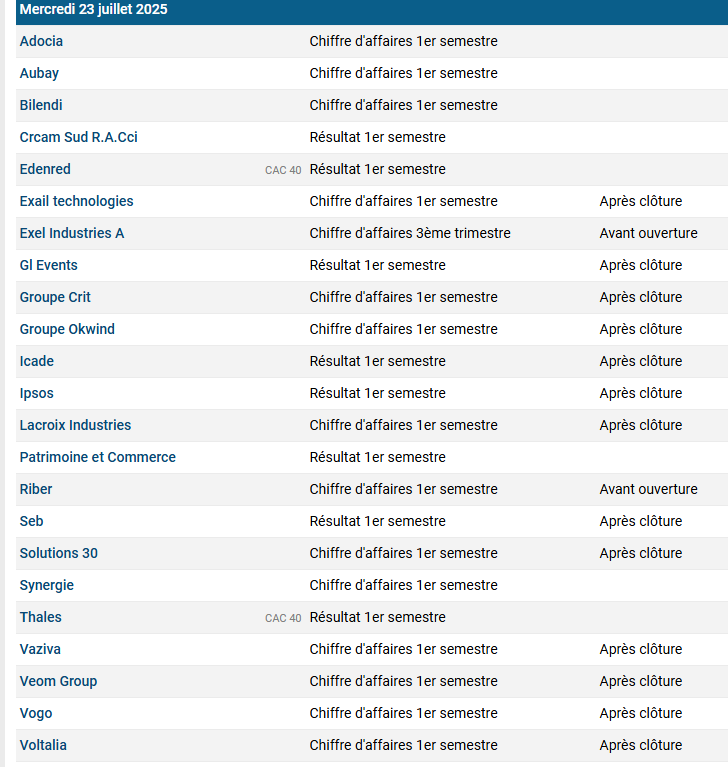Select Adocia's Chiffre d'affaires 1er semestre text
The width and height of the screenshot is (728, 767).
(x=404, y=41)
